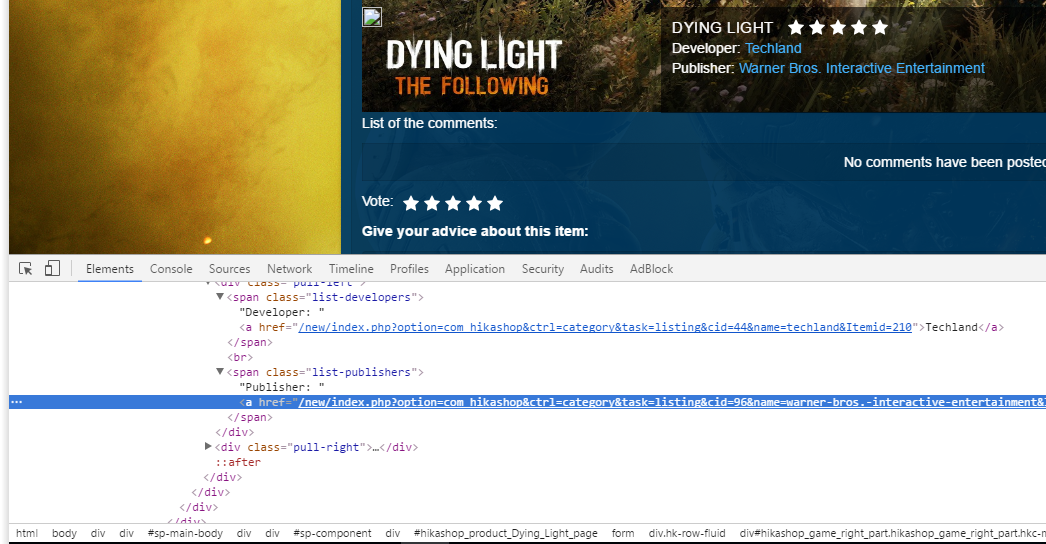Open the Techland developer link
Image resolution: width=1046 pixels, height=544 pixels.
[x=773, y=48]
